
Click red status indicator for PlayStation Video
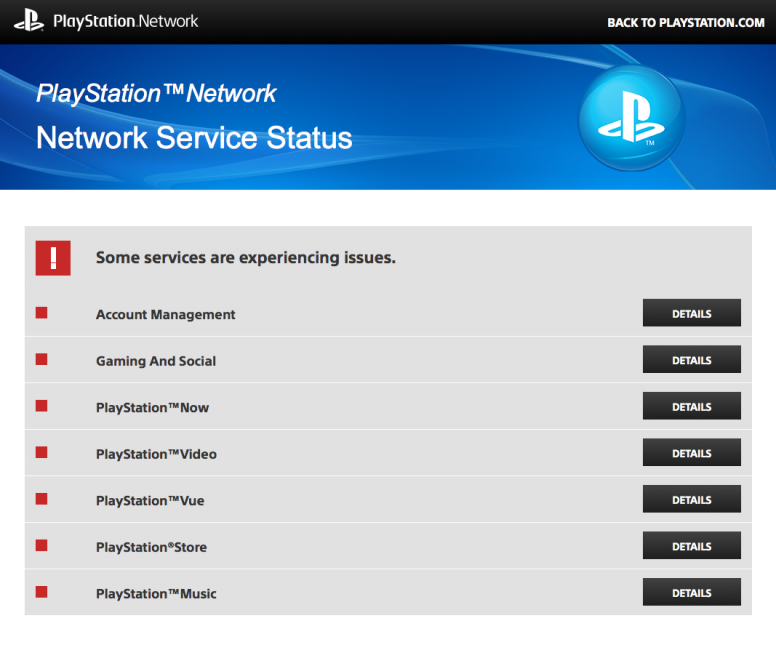tap(42, 452)
